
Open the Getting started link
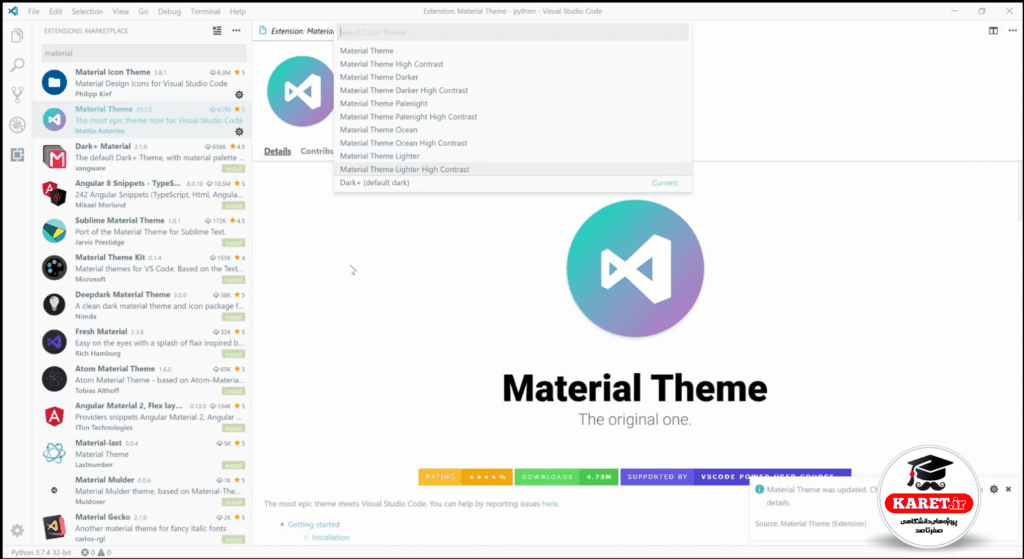(313, 524)
